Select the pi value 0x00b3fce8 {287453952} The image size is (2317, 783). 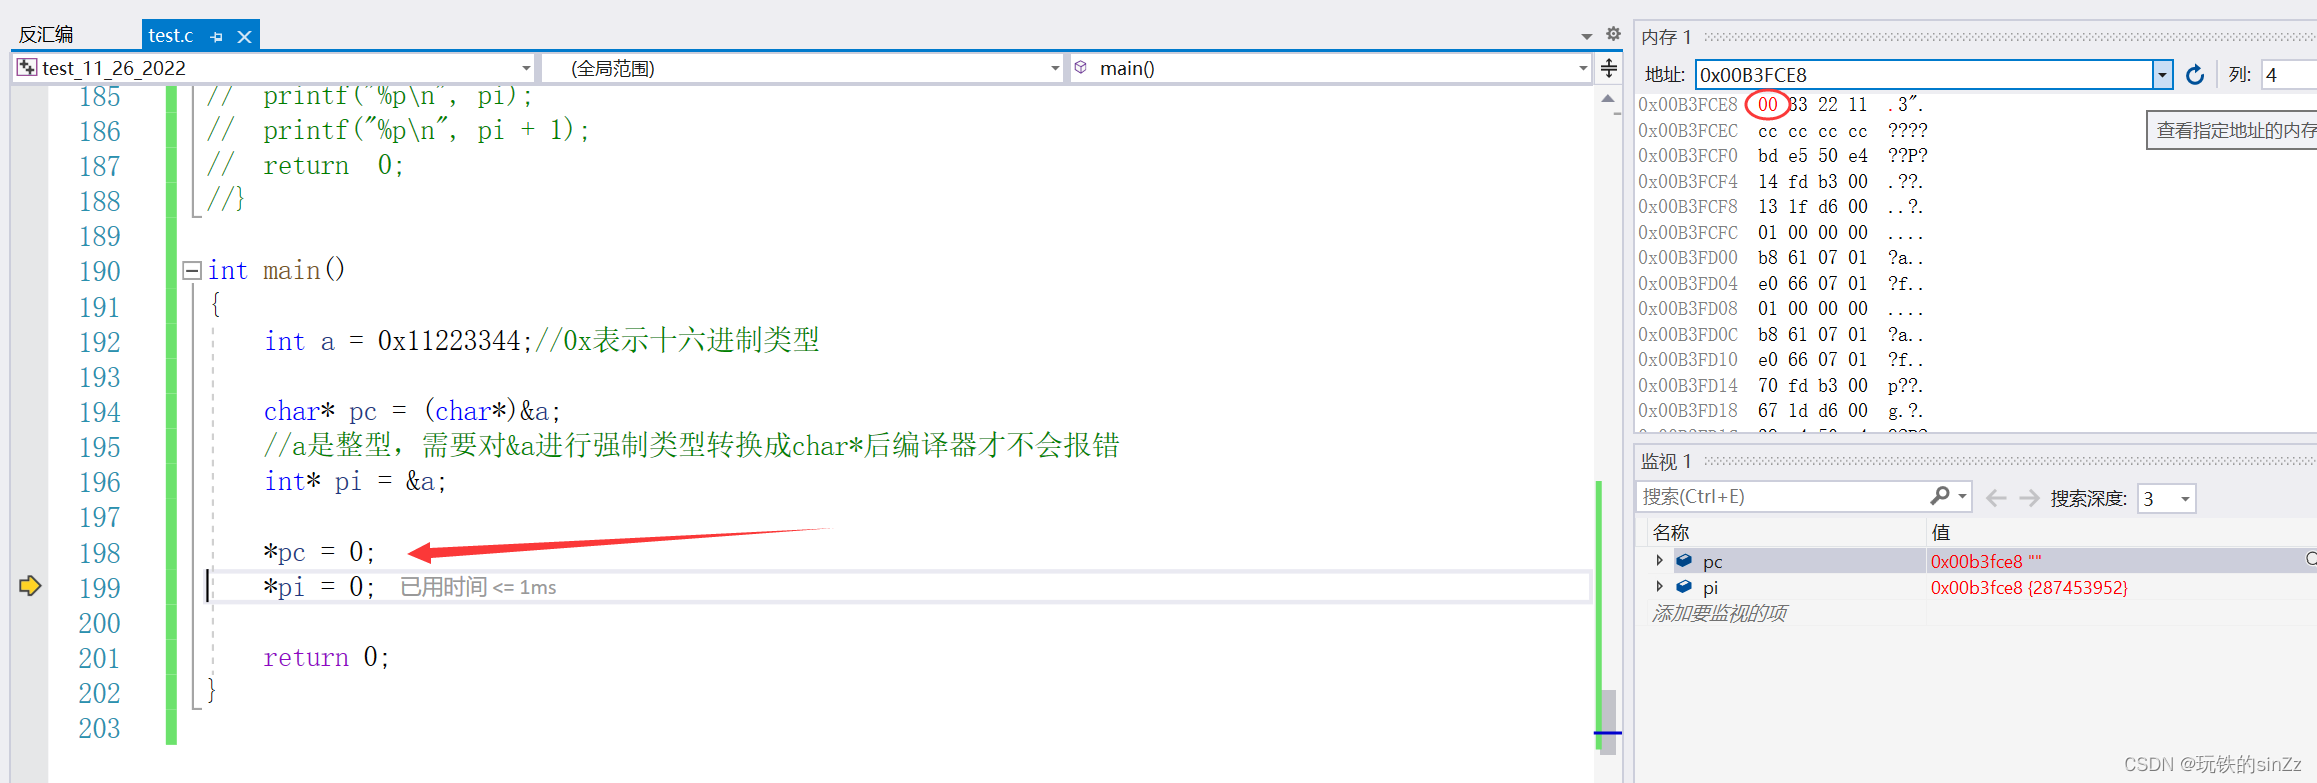click(x=2029, y=587)
